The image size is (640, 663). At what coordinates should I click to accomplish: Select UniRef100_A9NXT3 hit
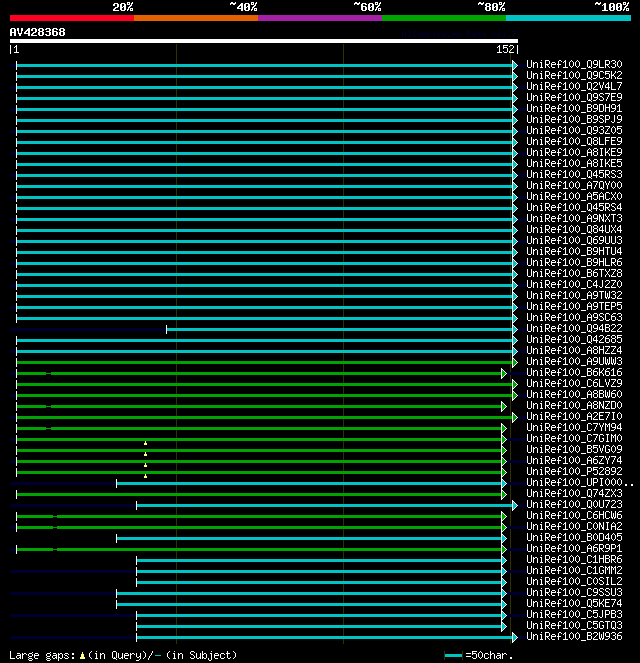point(574,219)
